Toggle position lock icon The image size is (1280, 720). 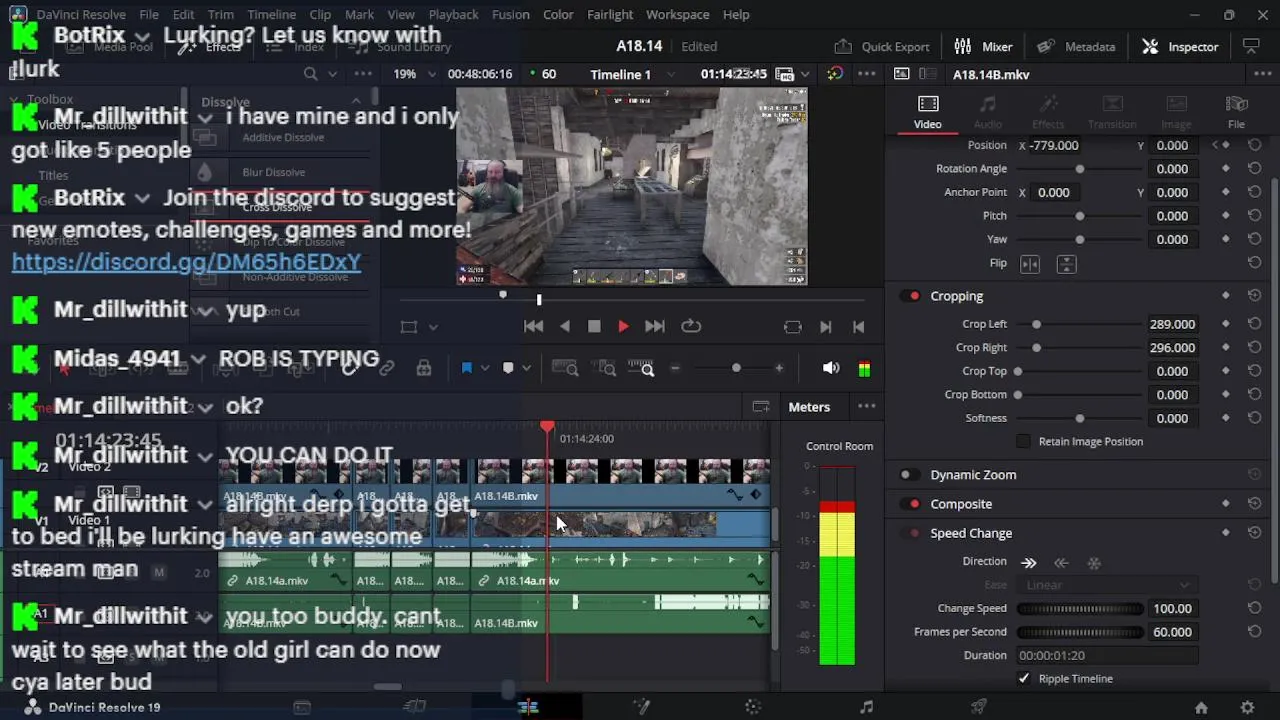[x=424, y=368]
